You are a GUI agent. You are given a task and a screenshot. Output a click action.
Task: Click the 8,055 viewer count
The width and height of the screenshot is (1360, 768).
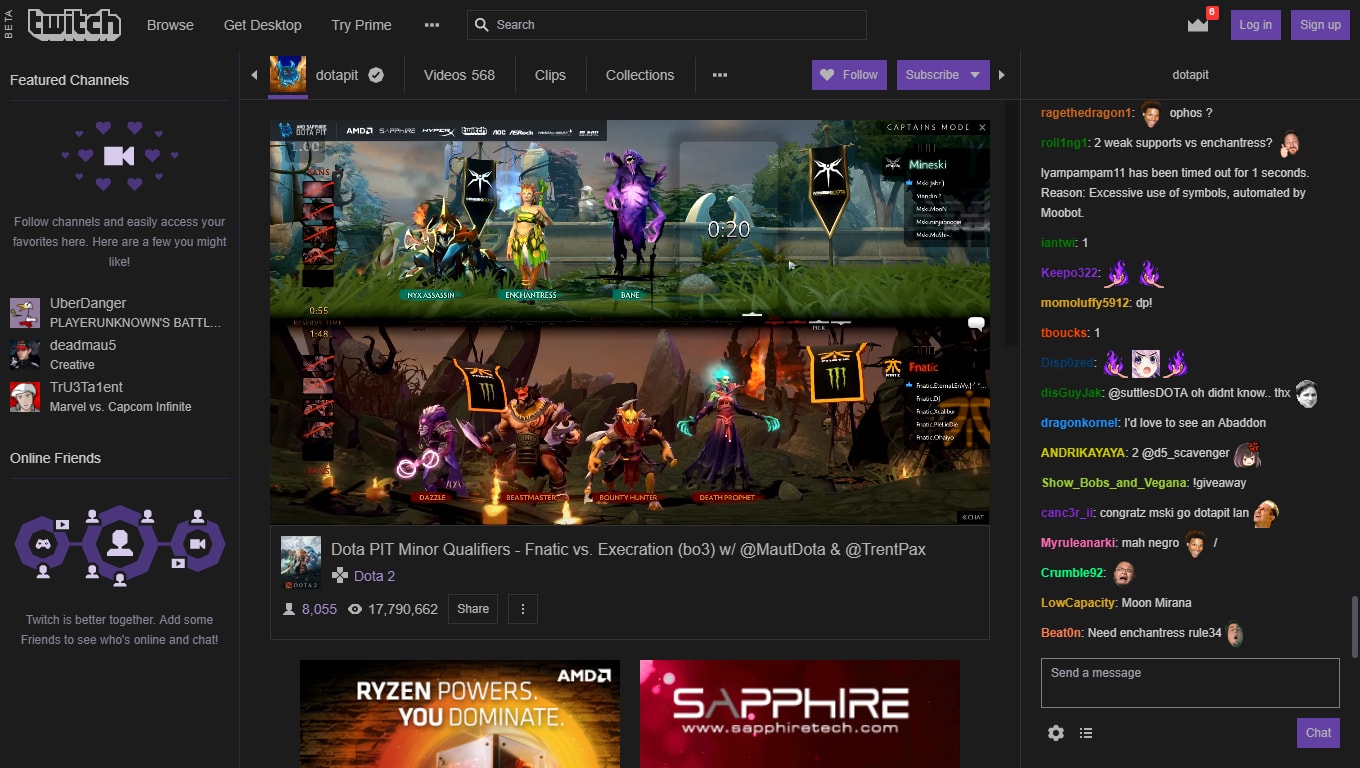(x=319, y=609)
